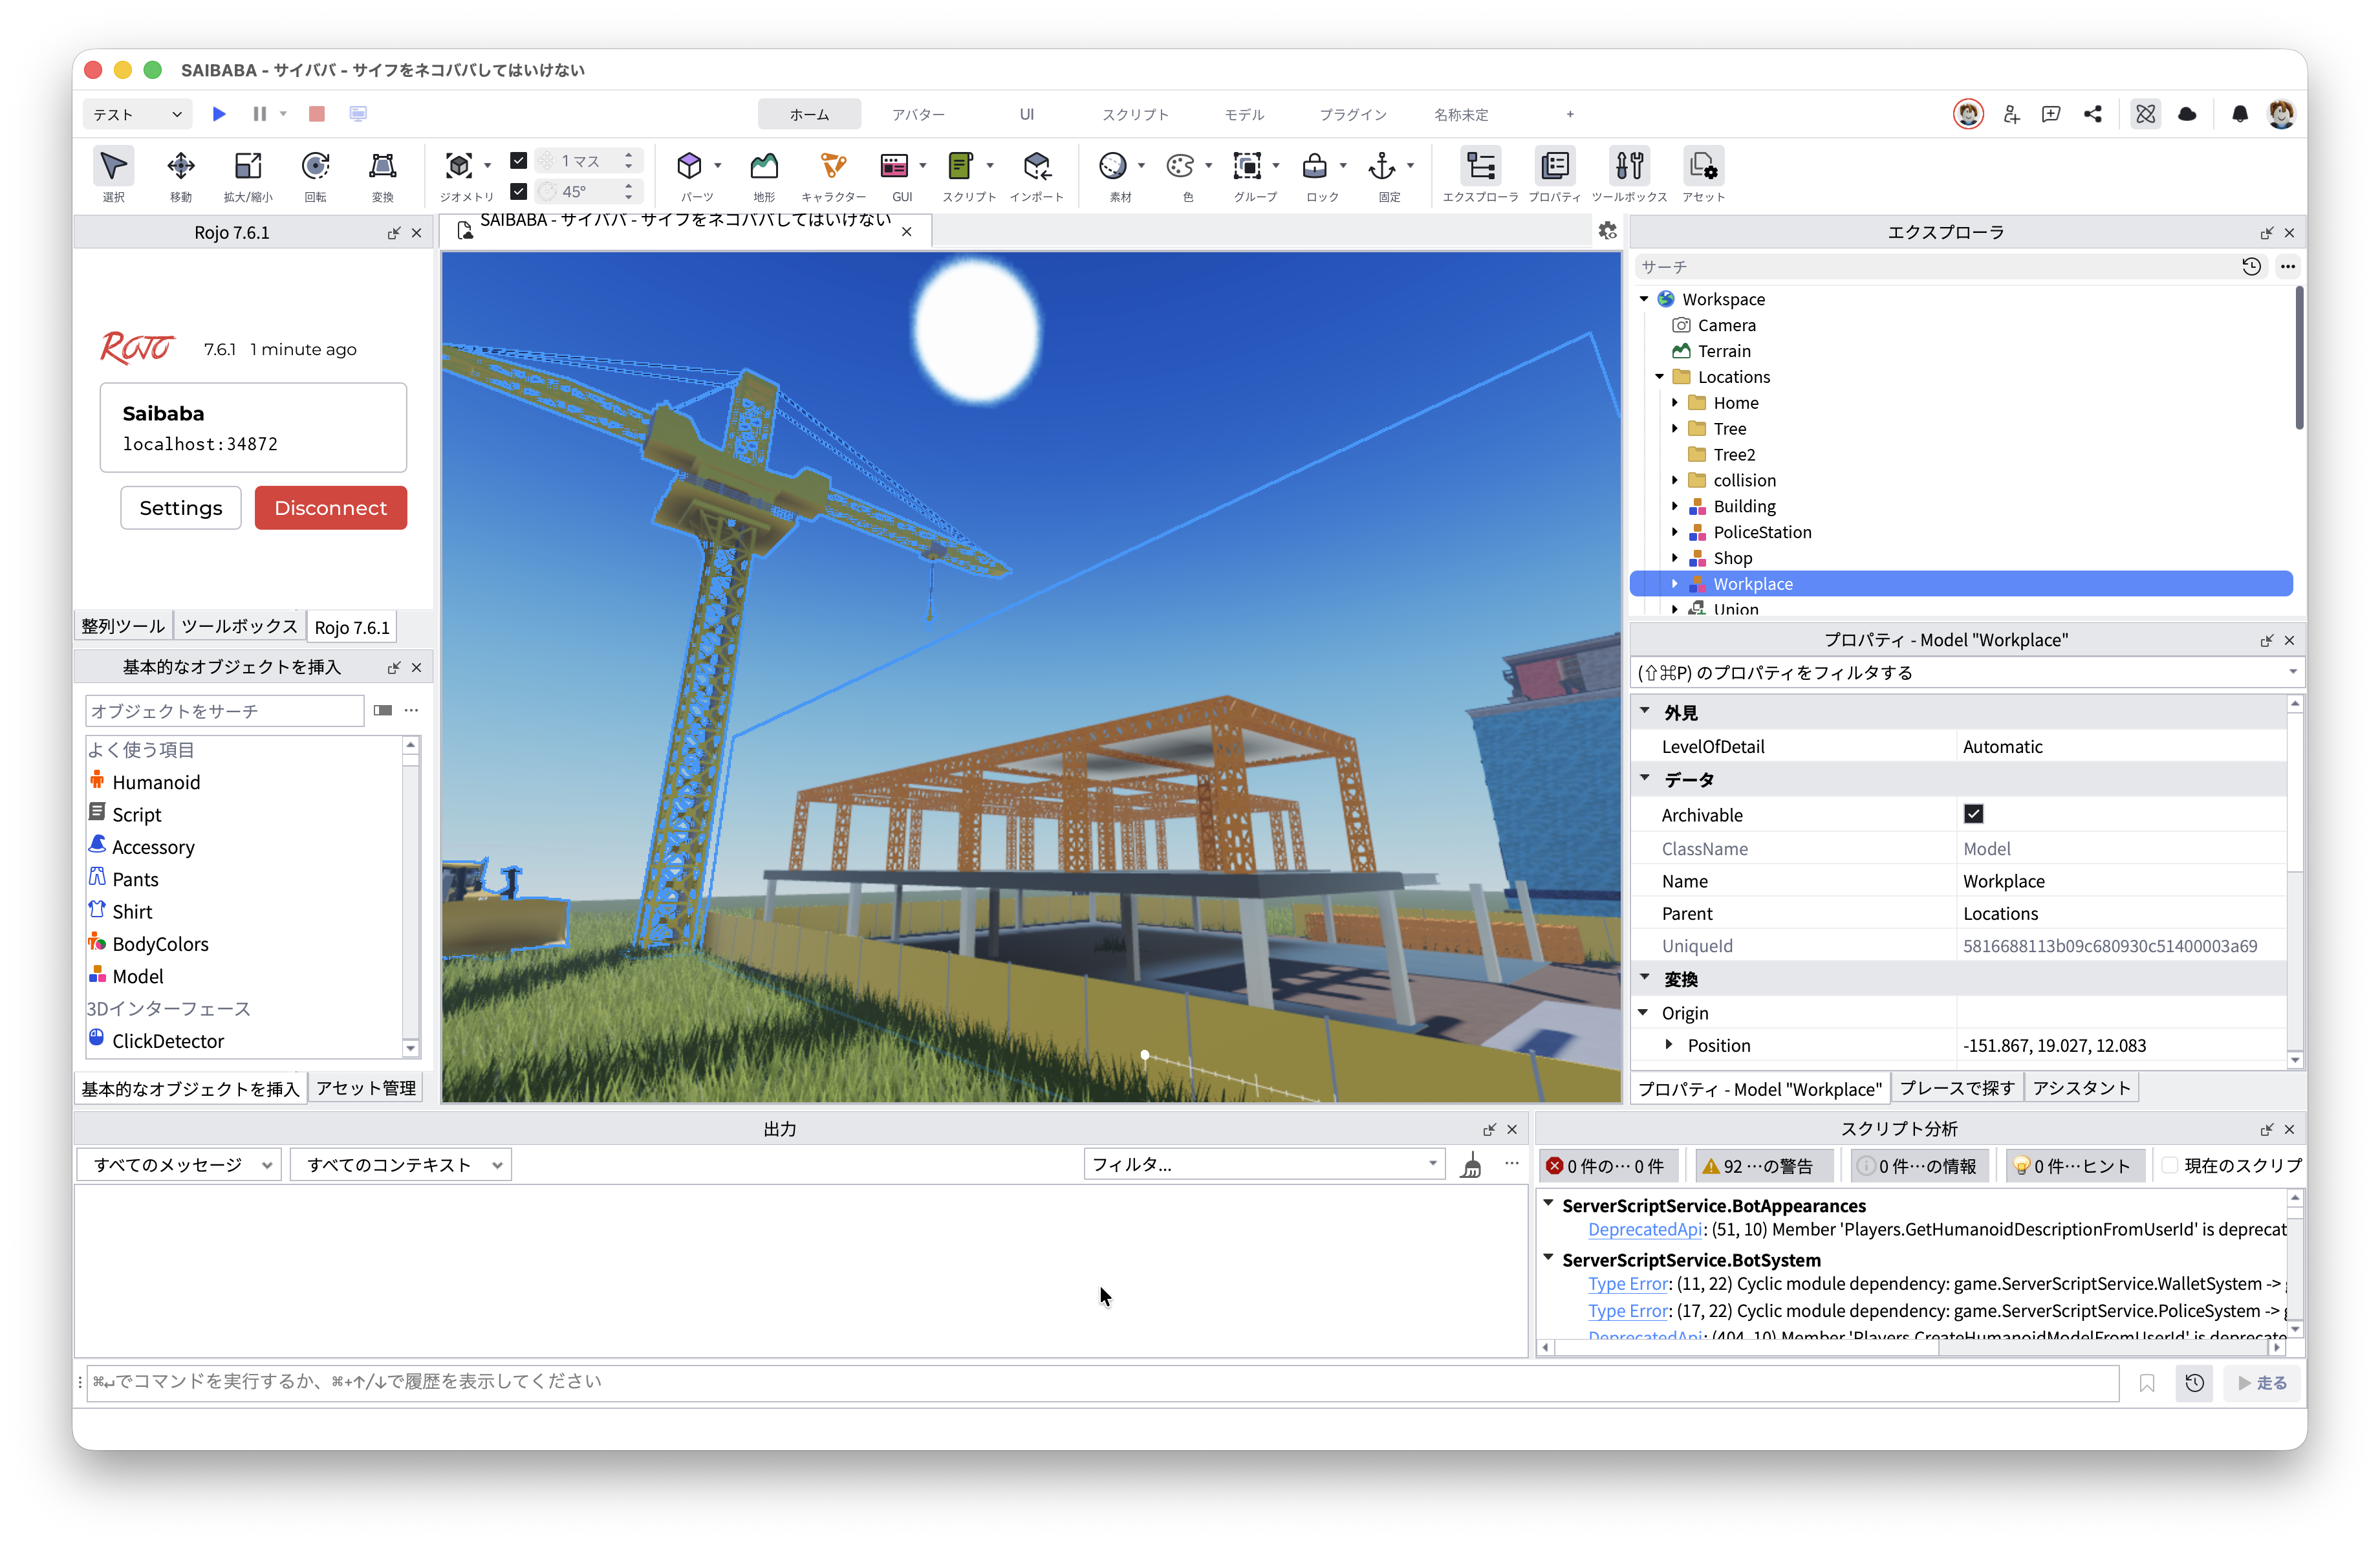Toggle the 現在のスクリプト checkbox
The image size is (2380, 1546).
pyautogui.click(x=2170, y=1166)
